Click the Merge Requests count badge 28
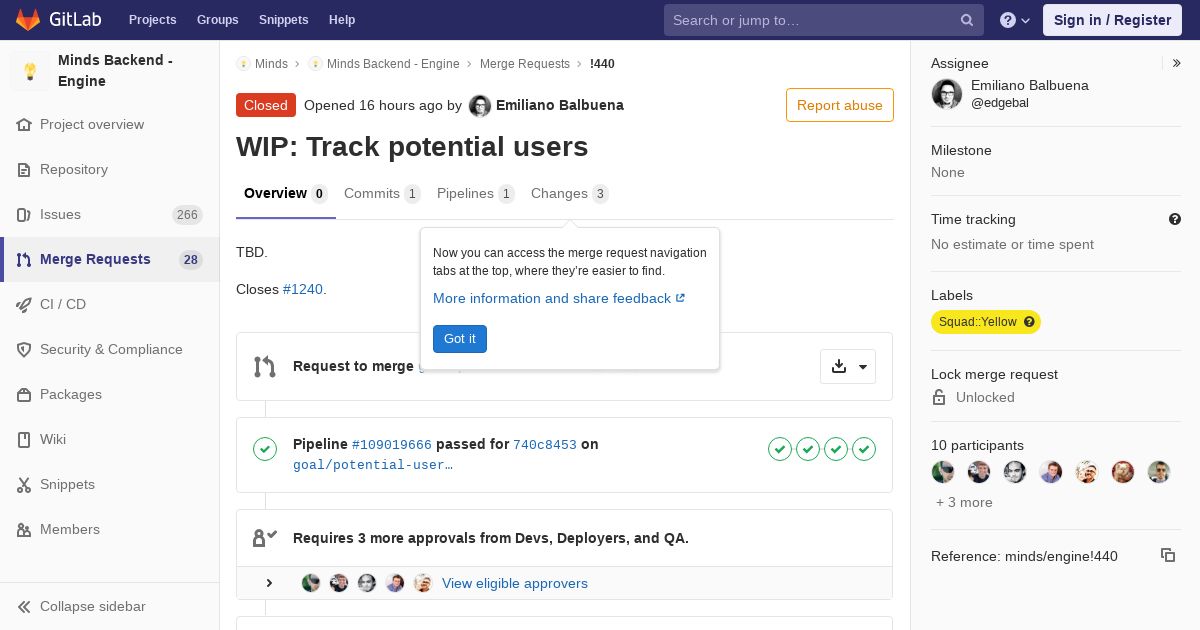 (190, 260)
